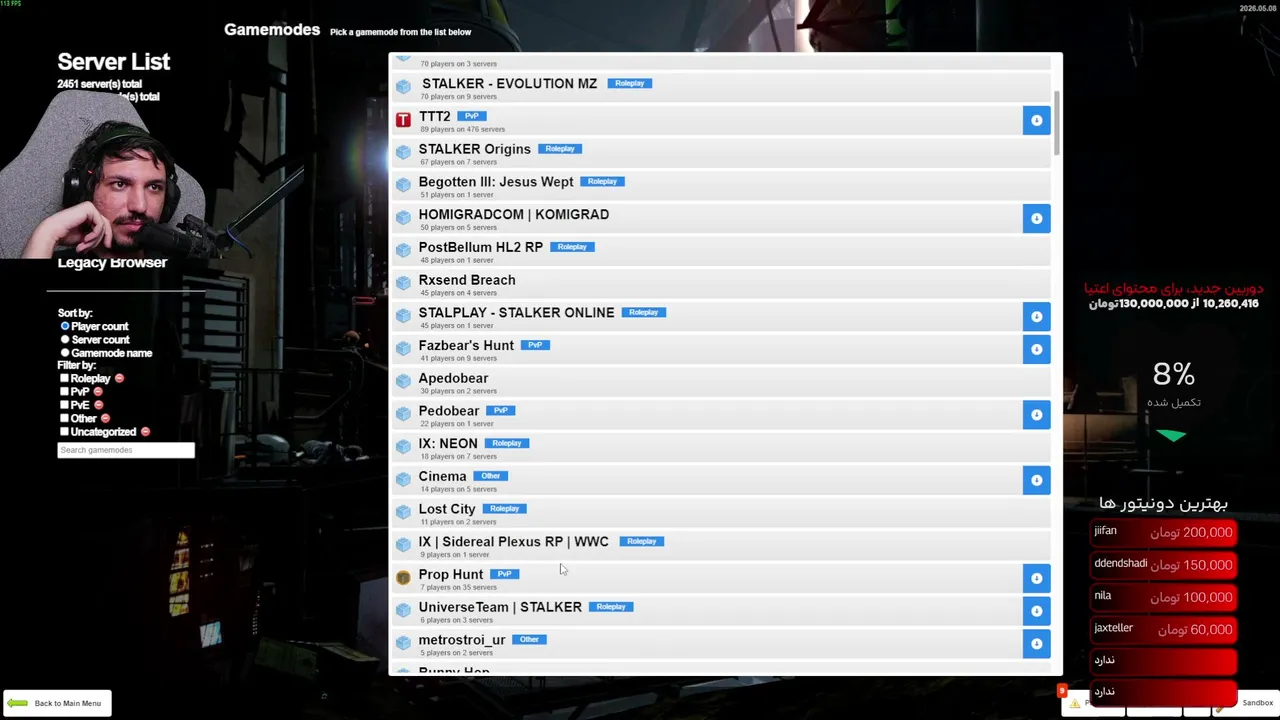Download the Pedobear gamemode
Screen dimensions: 1280x720
pos(1036,414)
